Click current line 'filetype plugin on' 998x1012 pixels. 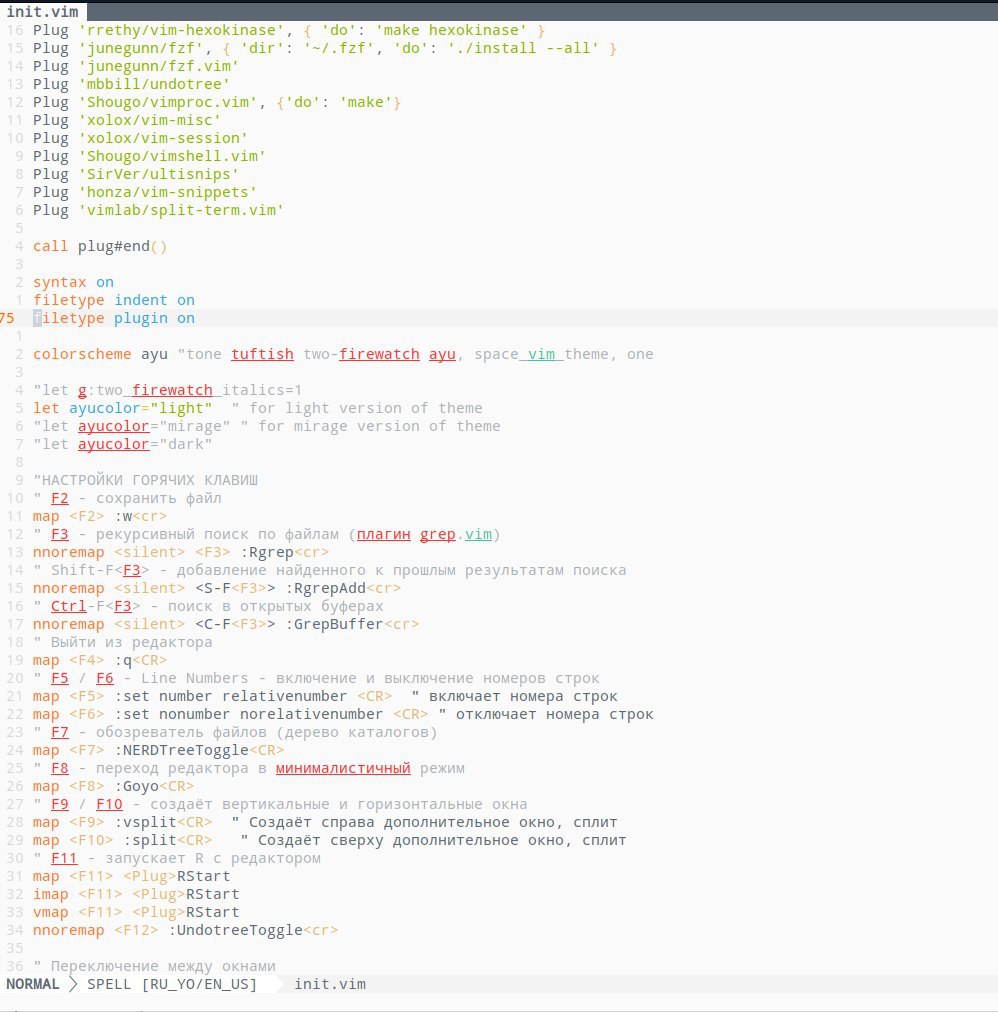pyautogui.click(x=114, y=319)
